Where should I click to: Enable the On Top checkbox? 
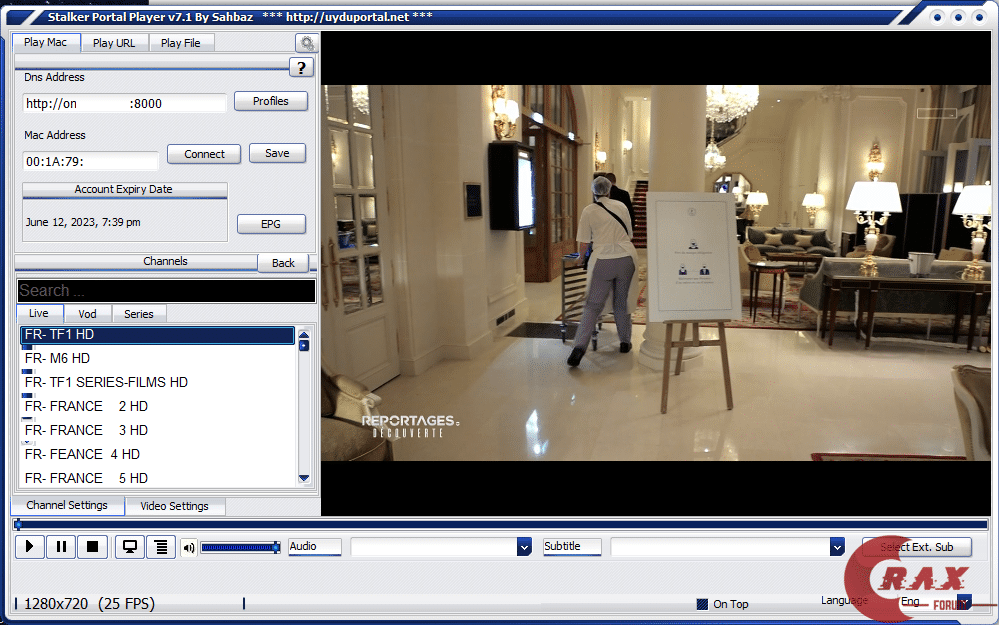[x=702, y=604]
